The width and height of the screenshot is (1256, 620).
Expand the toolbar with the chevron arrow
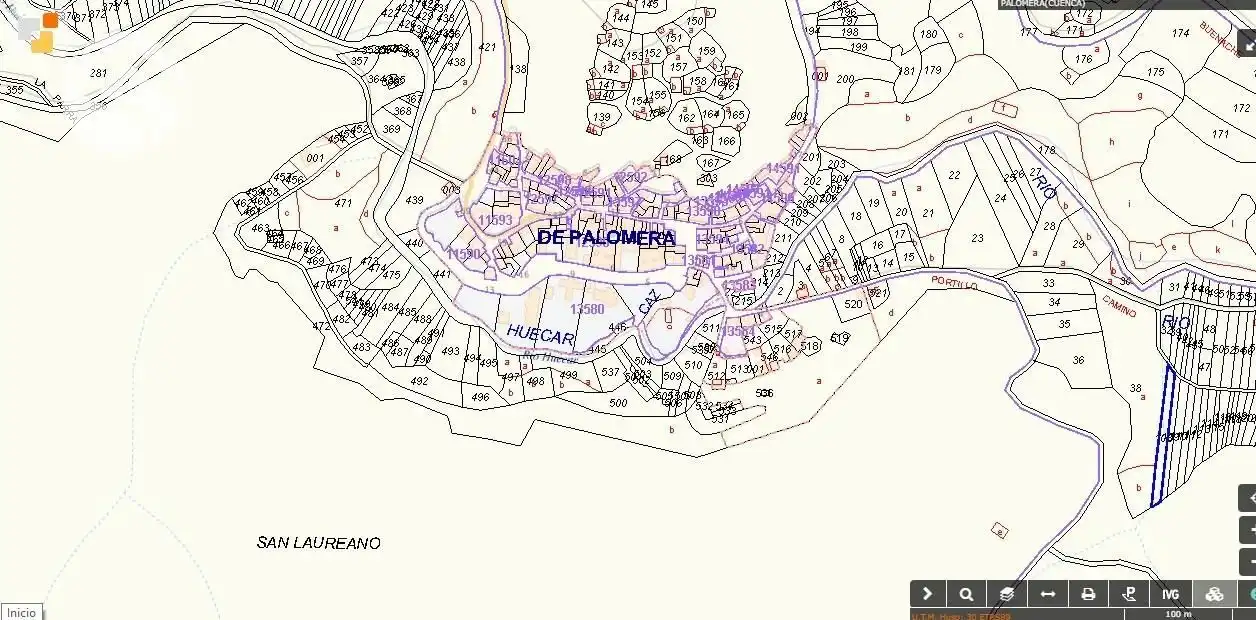pyautogui.click(x=928, y=594)
